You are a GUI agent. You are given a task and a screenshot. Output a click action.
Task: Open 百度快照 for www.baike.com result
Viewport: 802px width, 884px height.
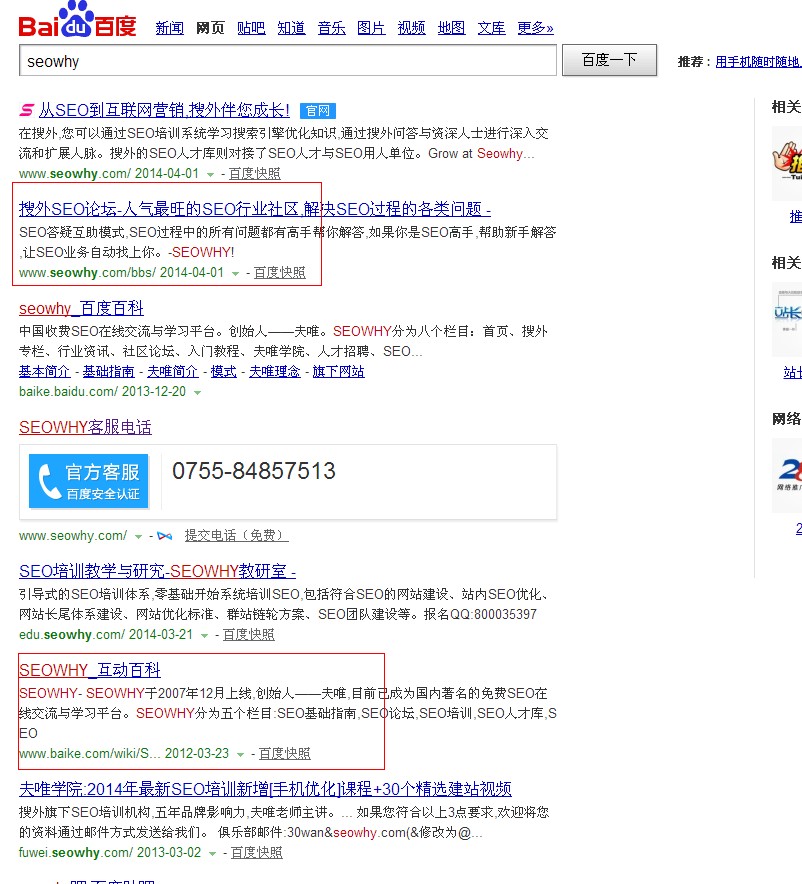(285, 754)
